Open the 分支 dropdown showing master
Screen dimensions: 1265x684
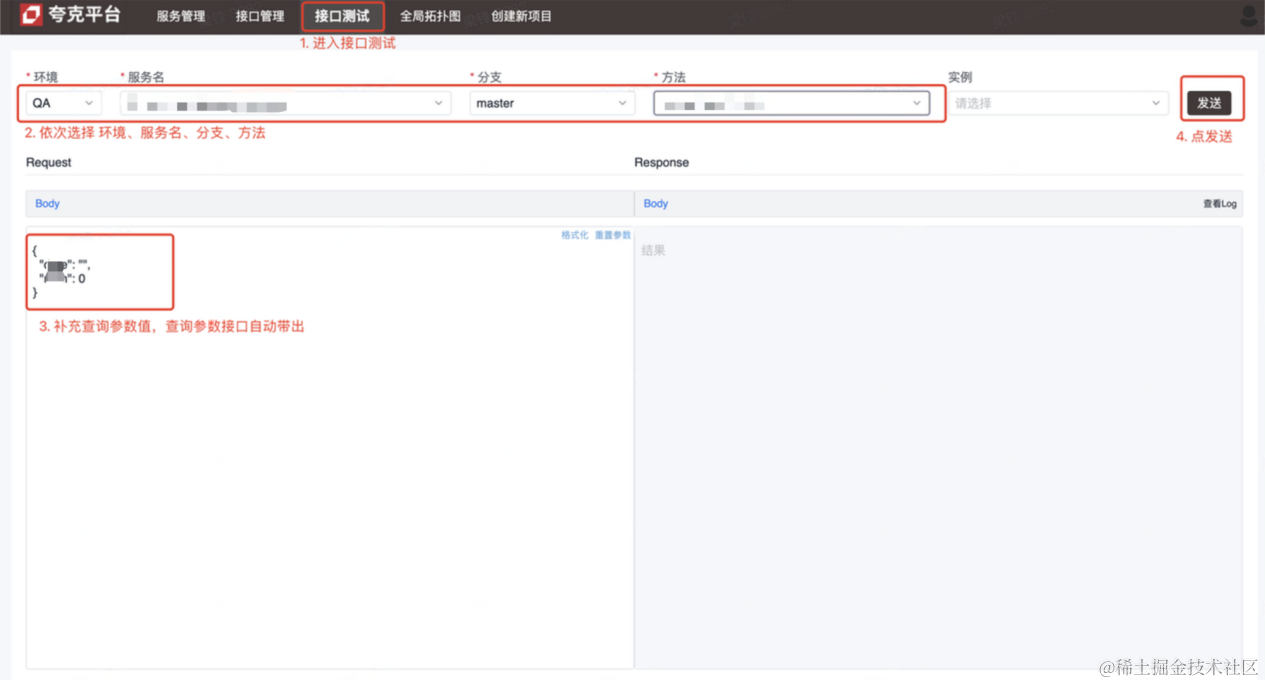[552, 102]
